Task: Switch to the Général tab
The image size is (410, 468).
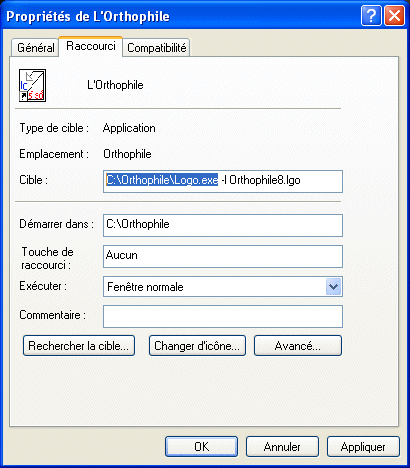Action: (x=35, y=48)
